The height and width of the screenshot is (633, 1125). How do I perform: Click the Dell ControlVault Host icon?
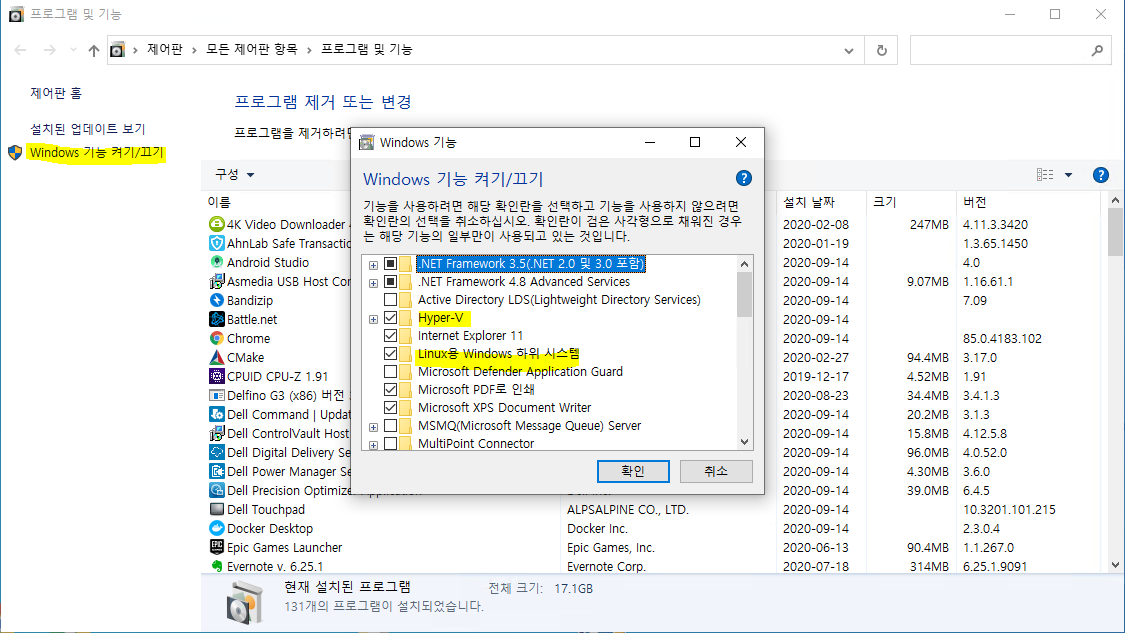pos(217,433)
